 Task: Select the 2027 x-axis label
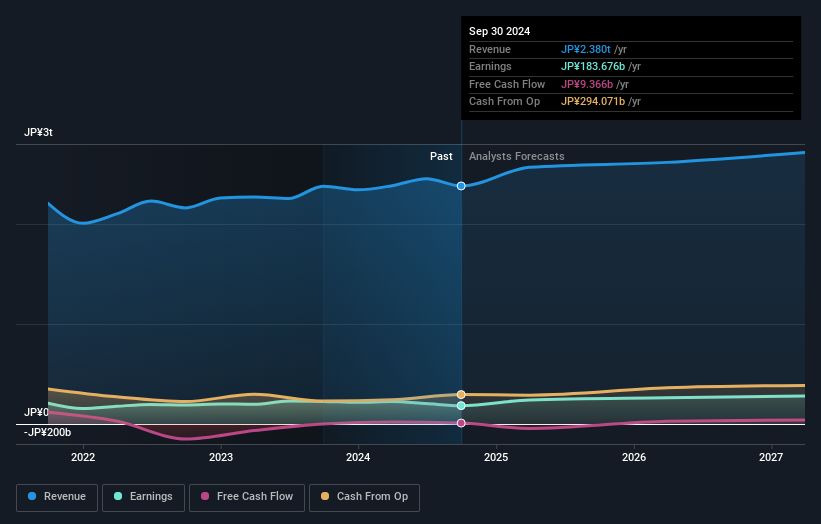click(x=771, y=458)
